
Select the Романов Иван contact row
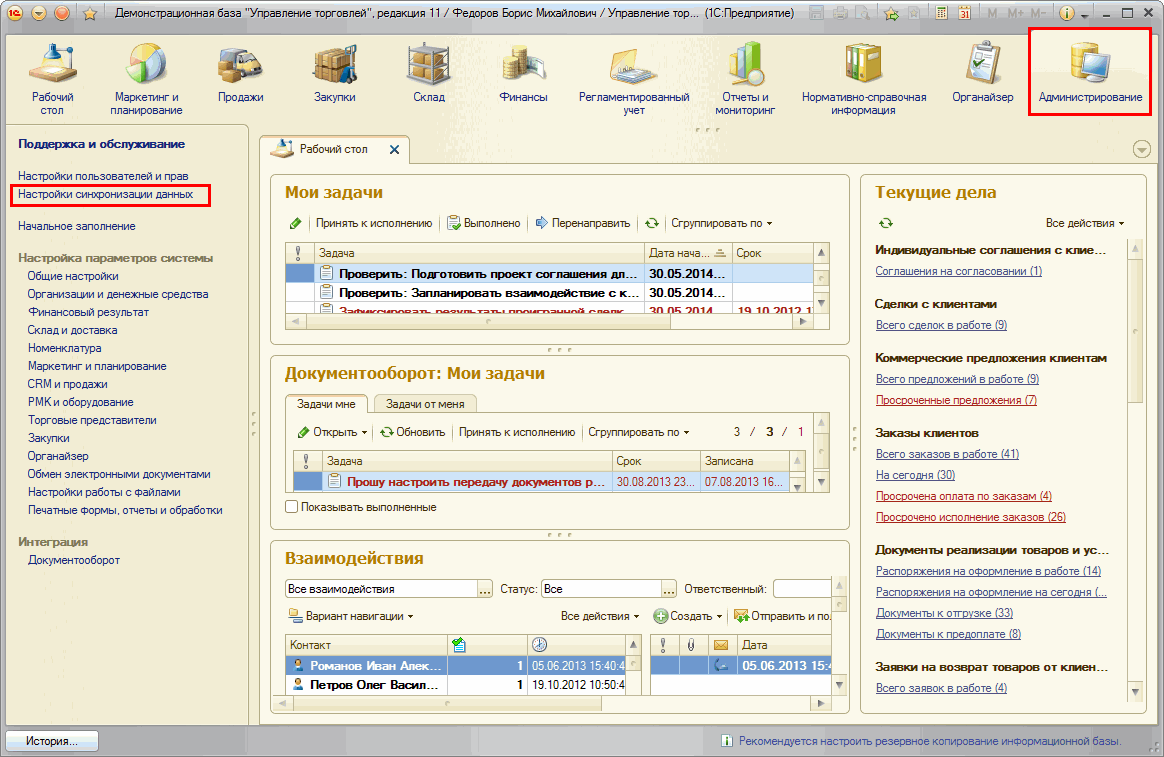click(x=454, y=665)
